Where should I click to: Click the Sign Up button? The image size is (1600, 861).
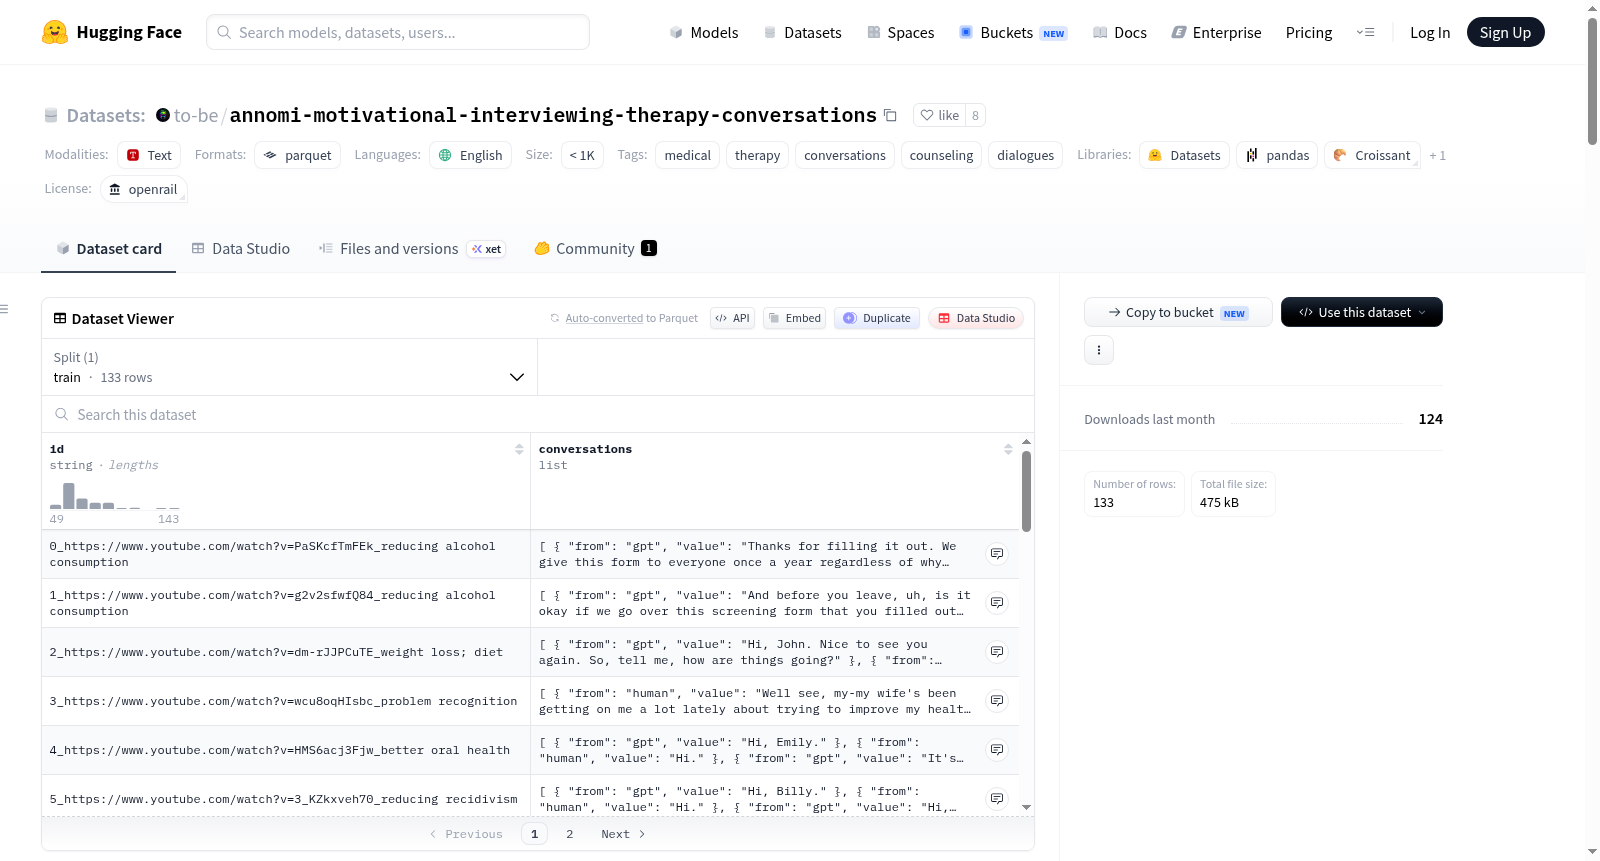point(1505,32)
